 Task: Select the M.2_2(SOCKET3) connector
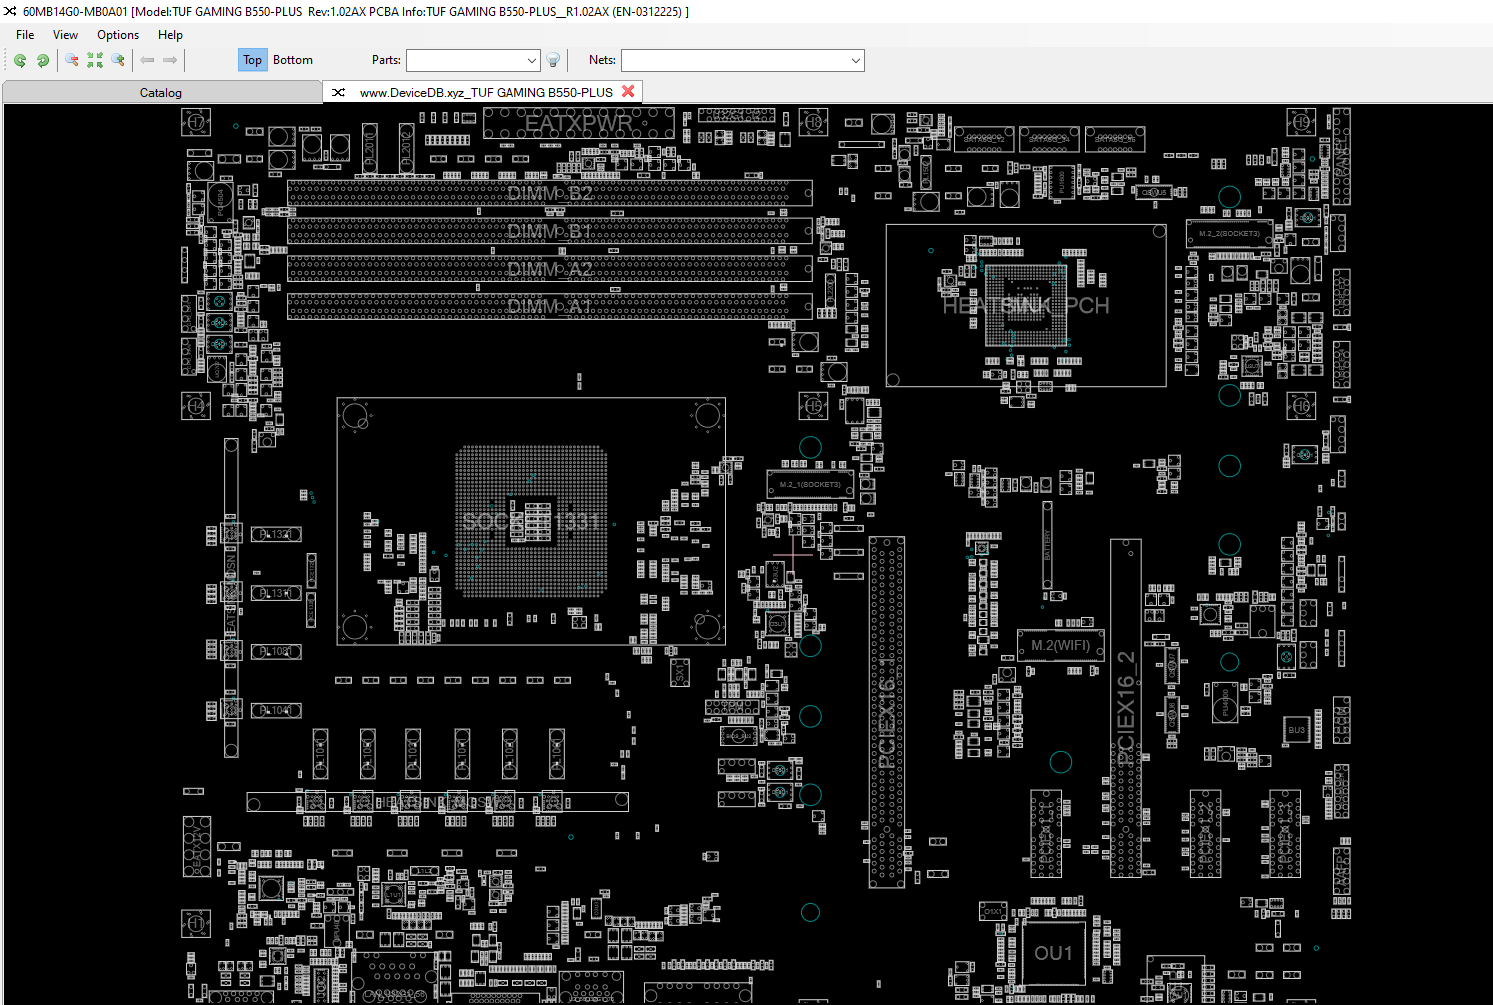(1229, 233)
